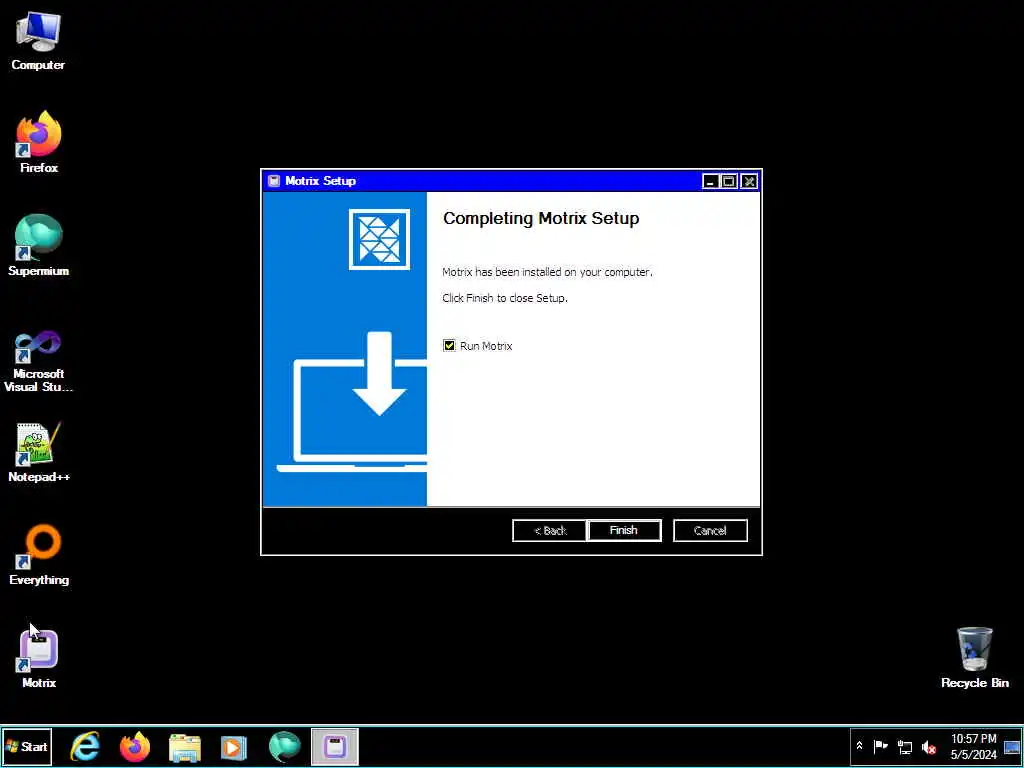Select the Everything desktop shortcut
Viewport: 1024px width, 768px height.
(x=39, y=554)
